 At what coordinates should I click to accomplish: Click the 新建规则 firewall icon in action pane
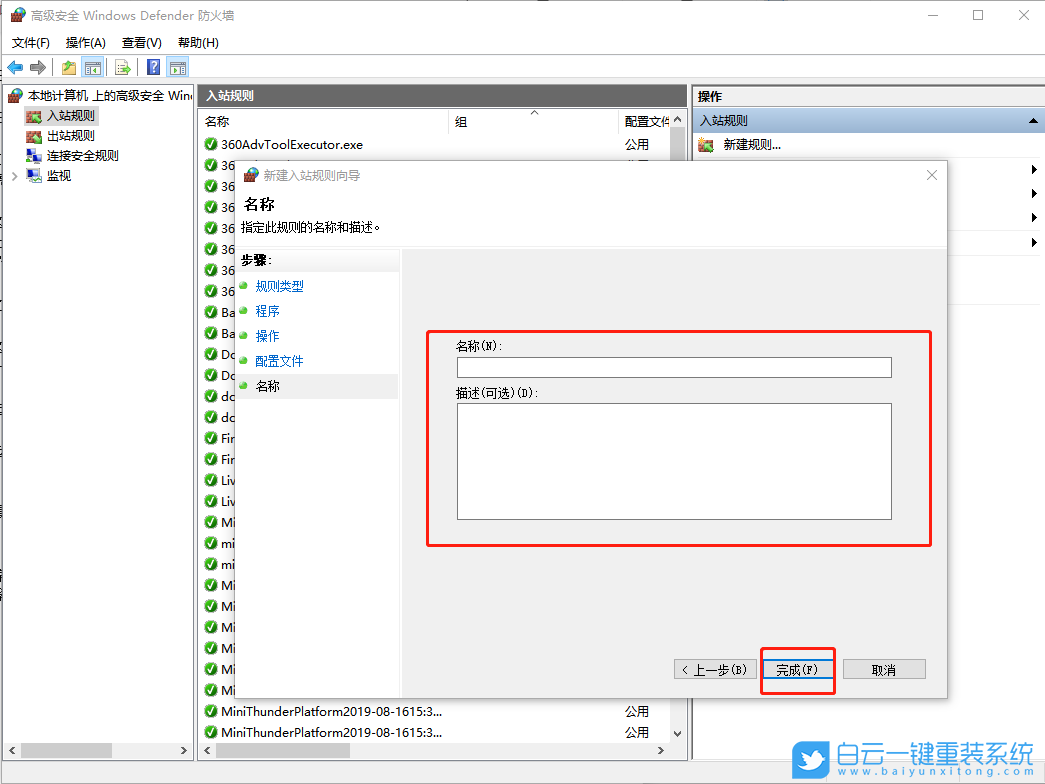click(x=705, y=144)
